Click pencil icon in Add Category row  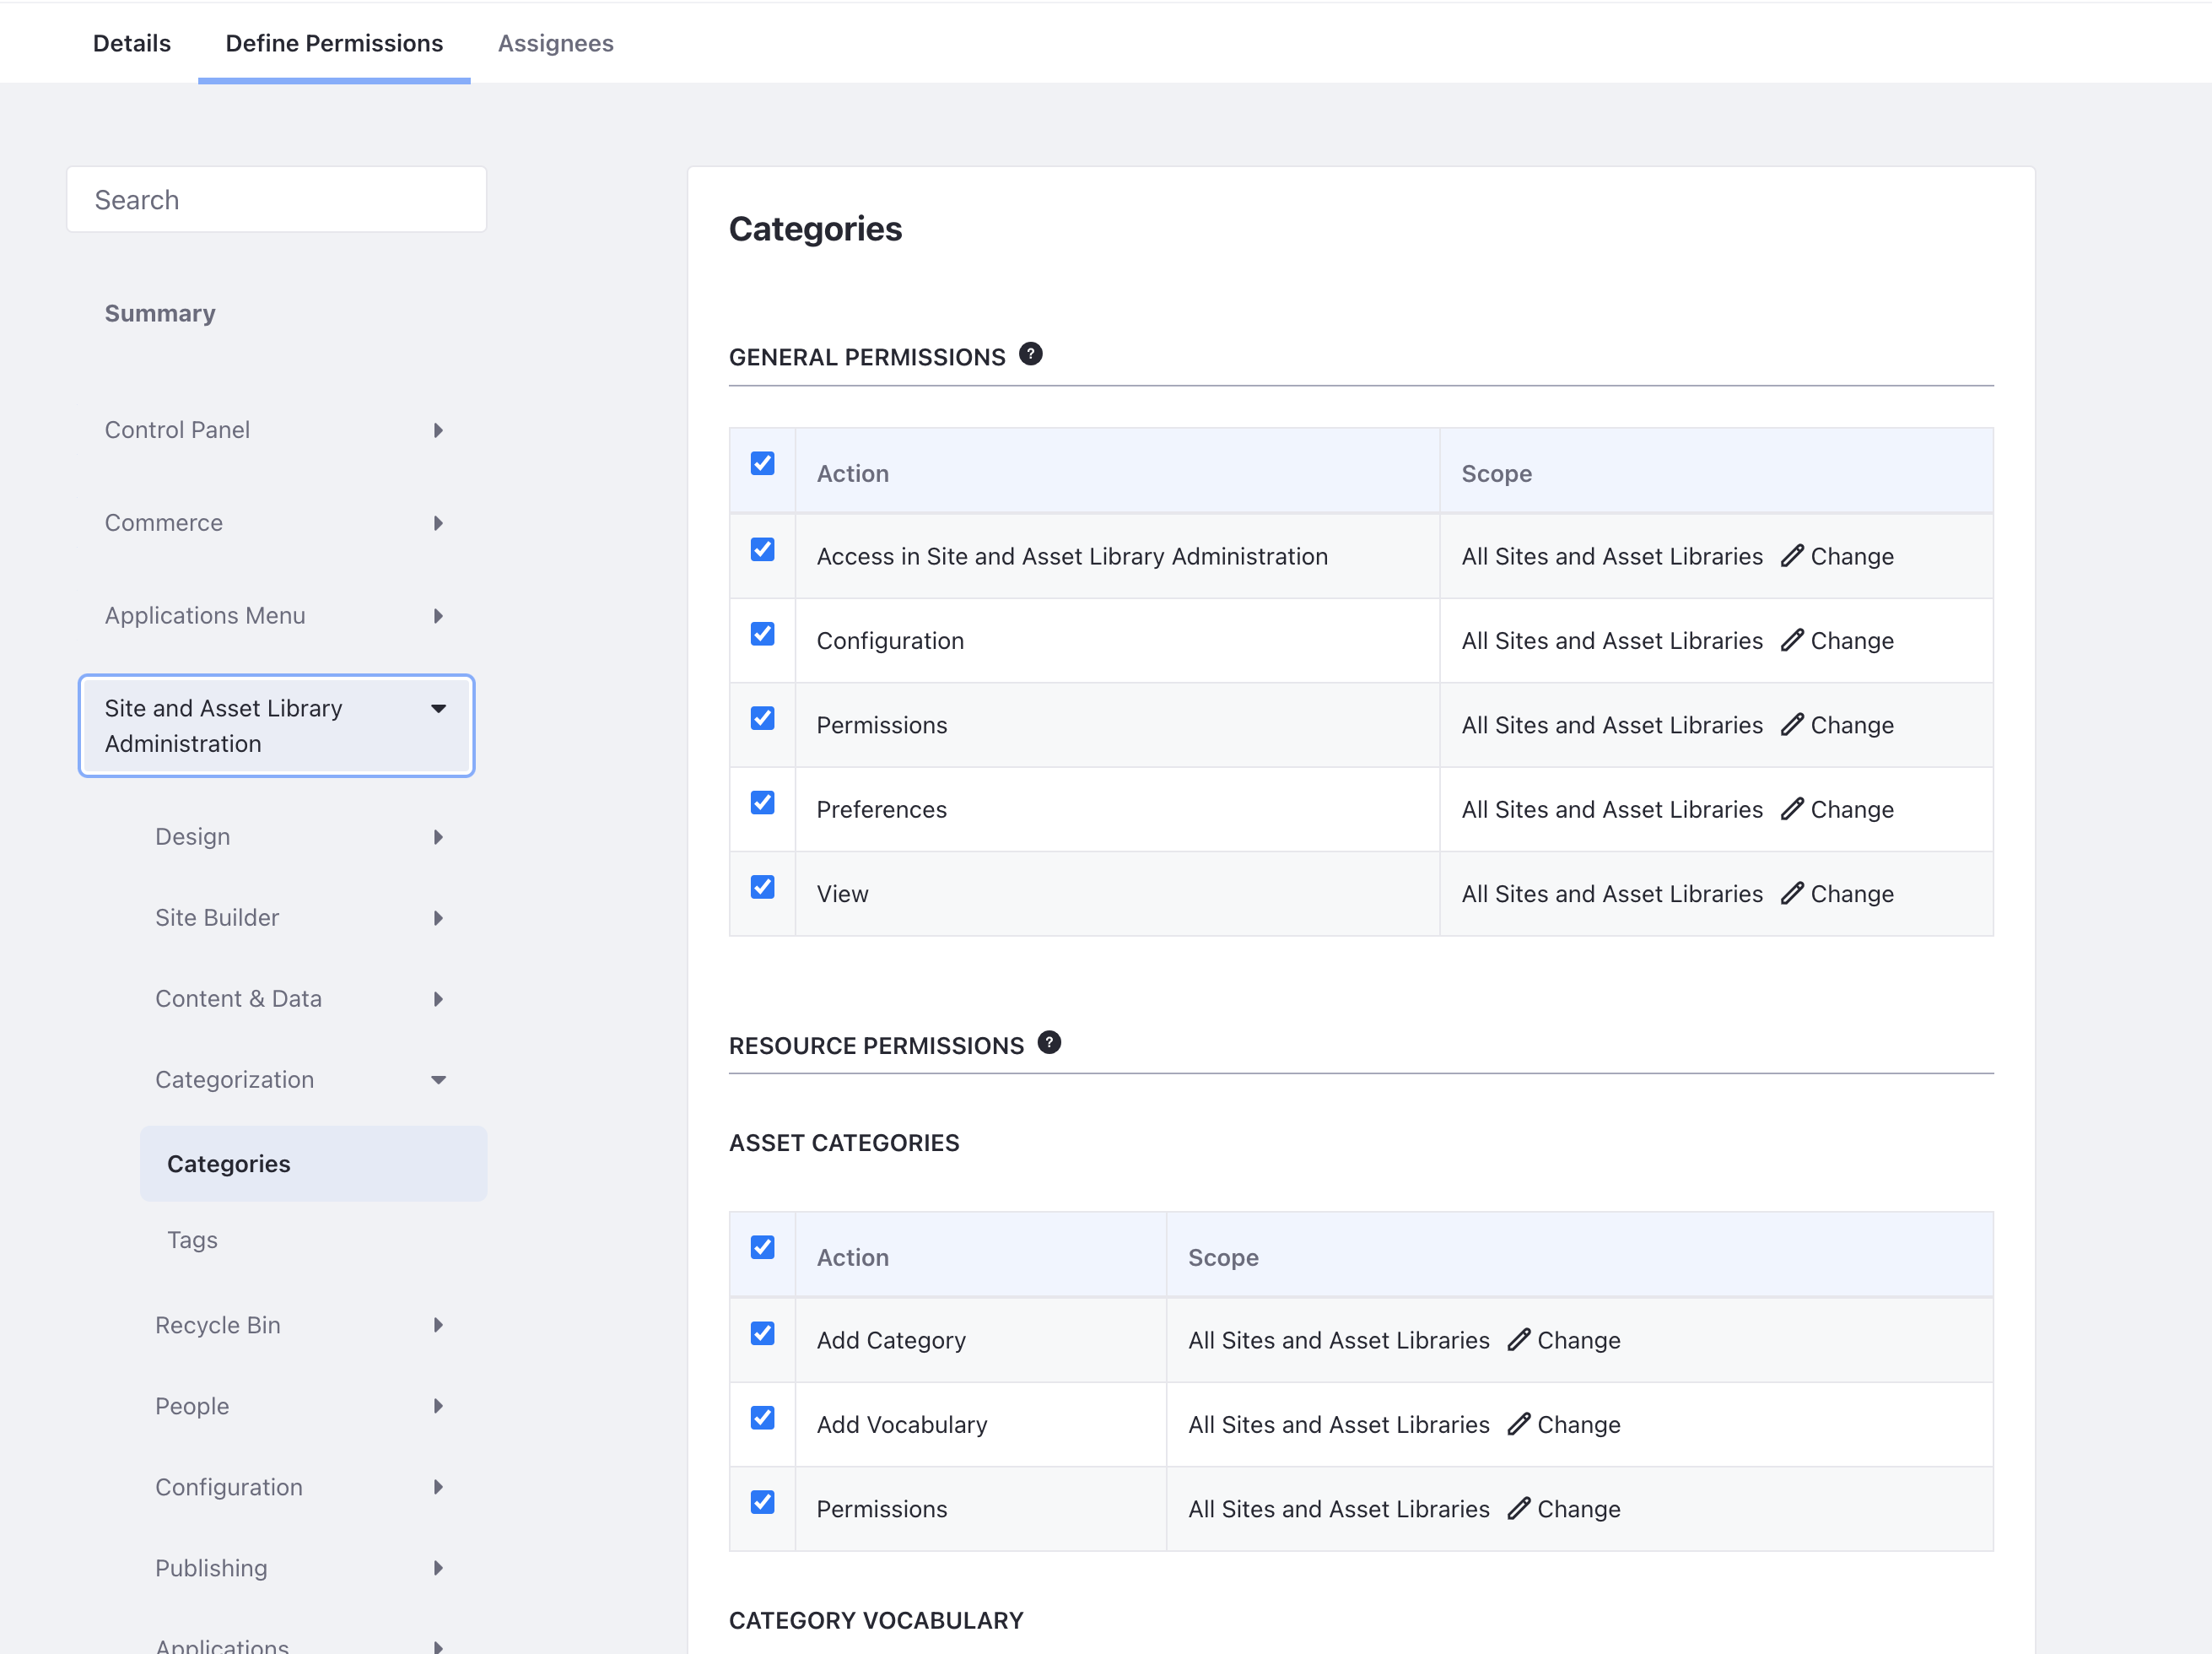(x=1518, y=1339)
